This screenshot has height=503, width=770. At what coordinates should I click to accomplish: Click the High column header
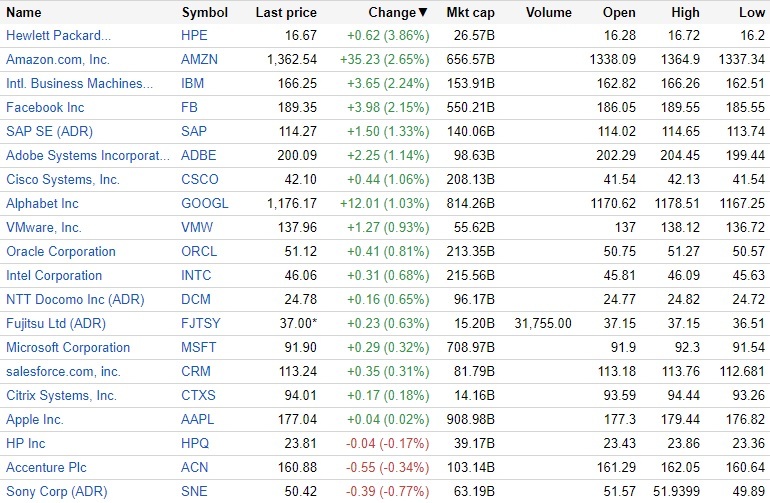[685, 13]
